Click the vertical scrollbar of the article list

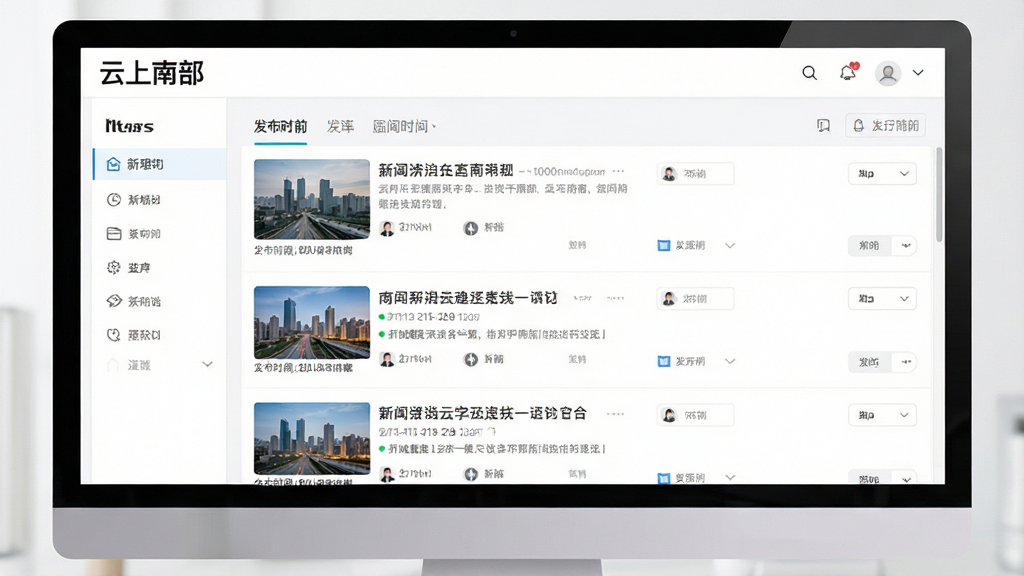pyautogui.click(x=939, y=195)
